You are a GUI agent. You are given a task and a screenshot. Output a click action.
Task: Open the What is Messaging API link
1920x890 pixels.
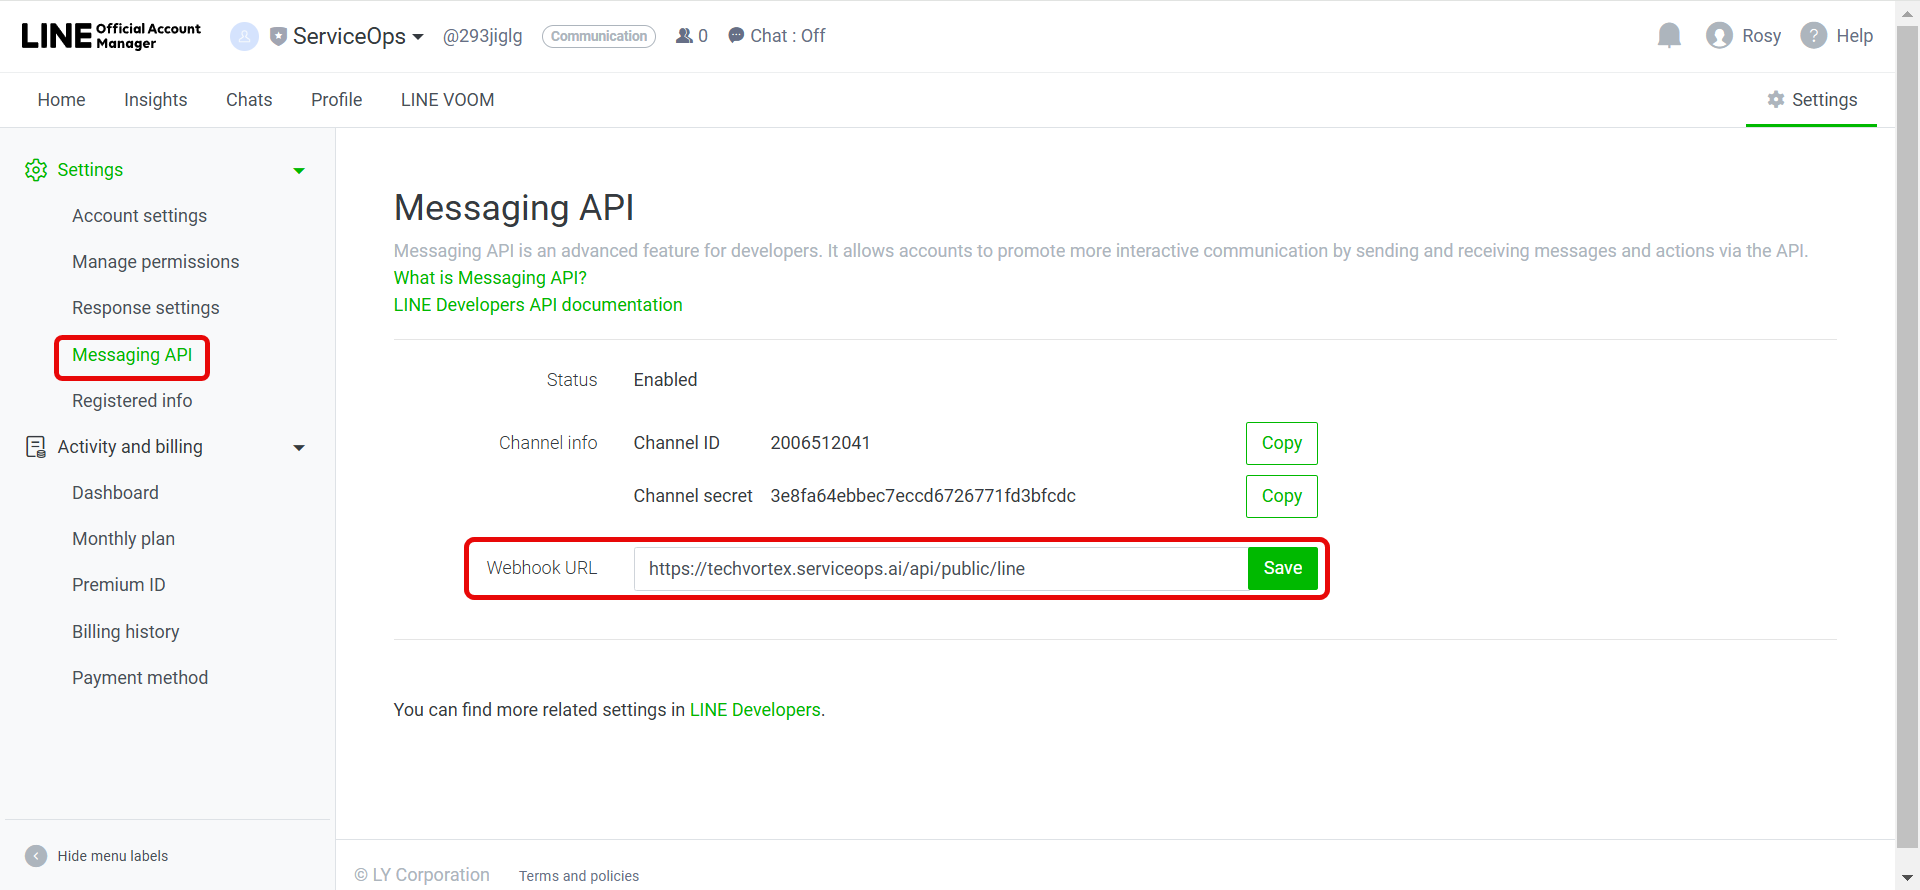(490, 278)
